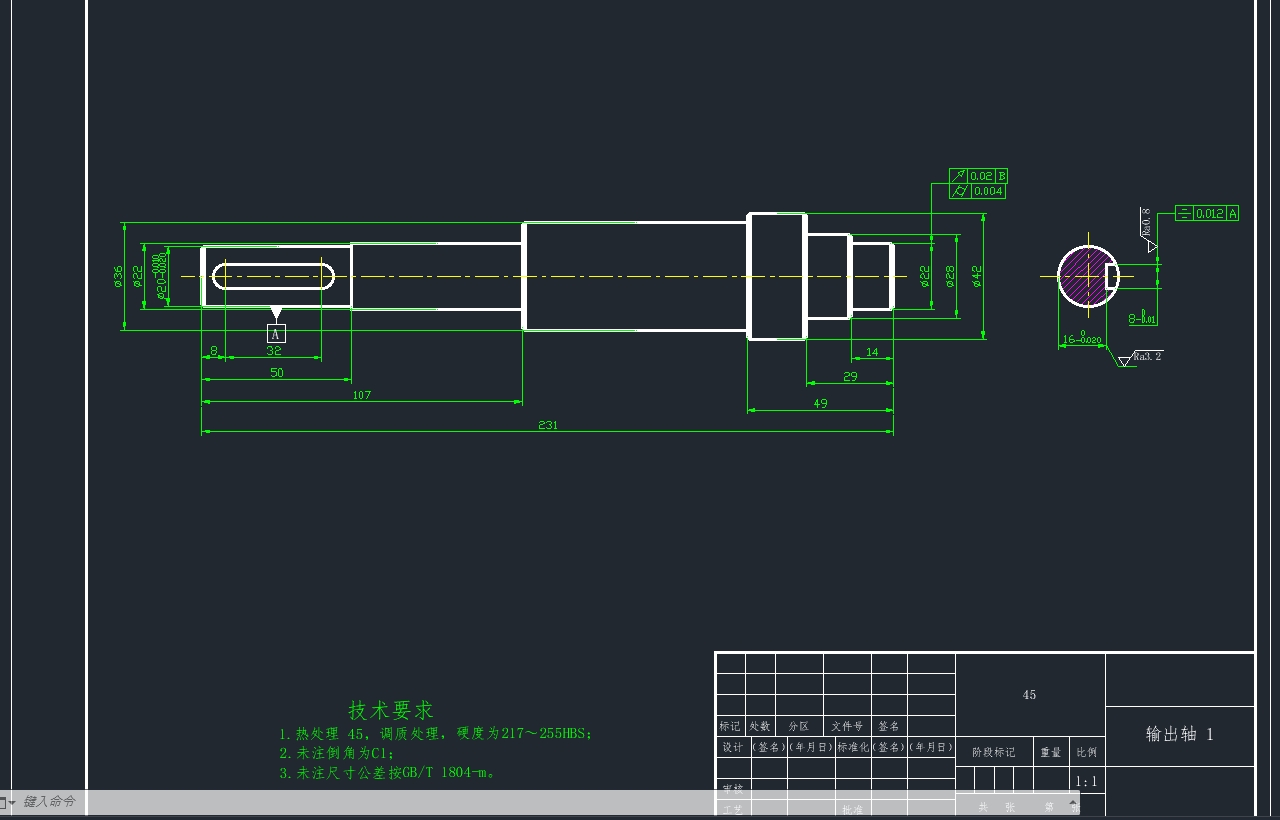Select the ø28 diameter dimension
1280x820 pixels.
tap(950, 276)
